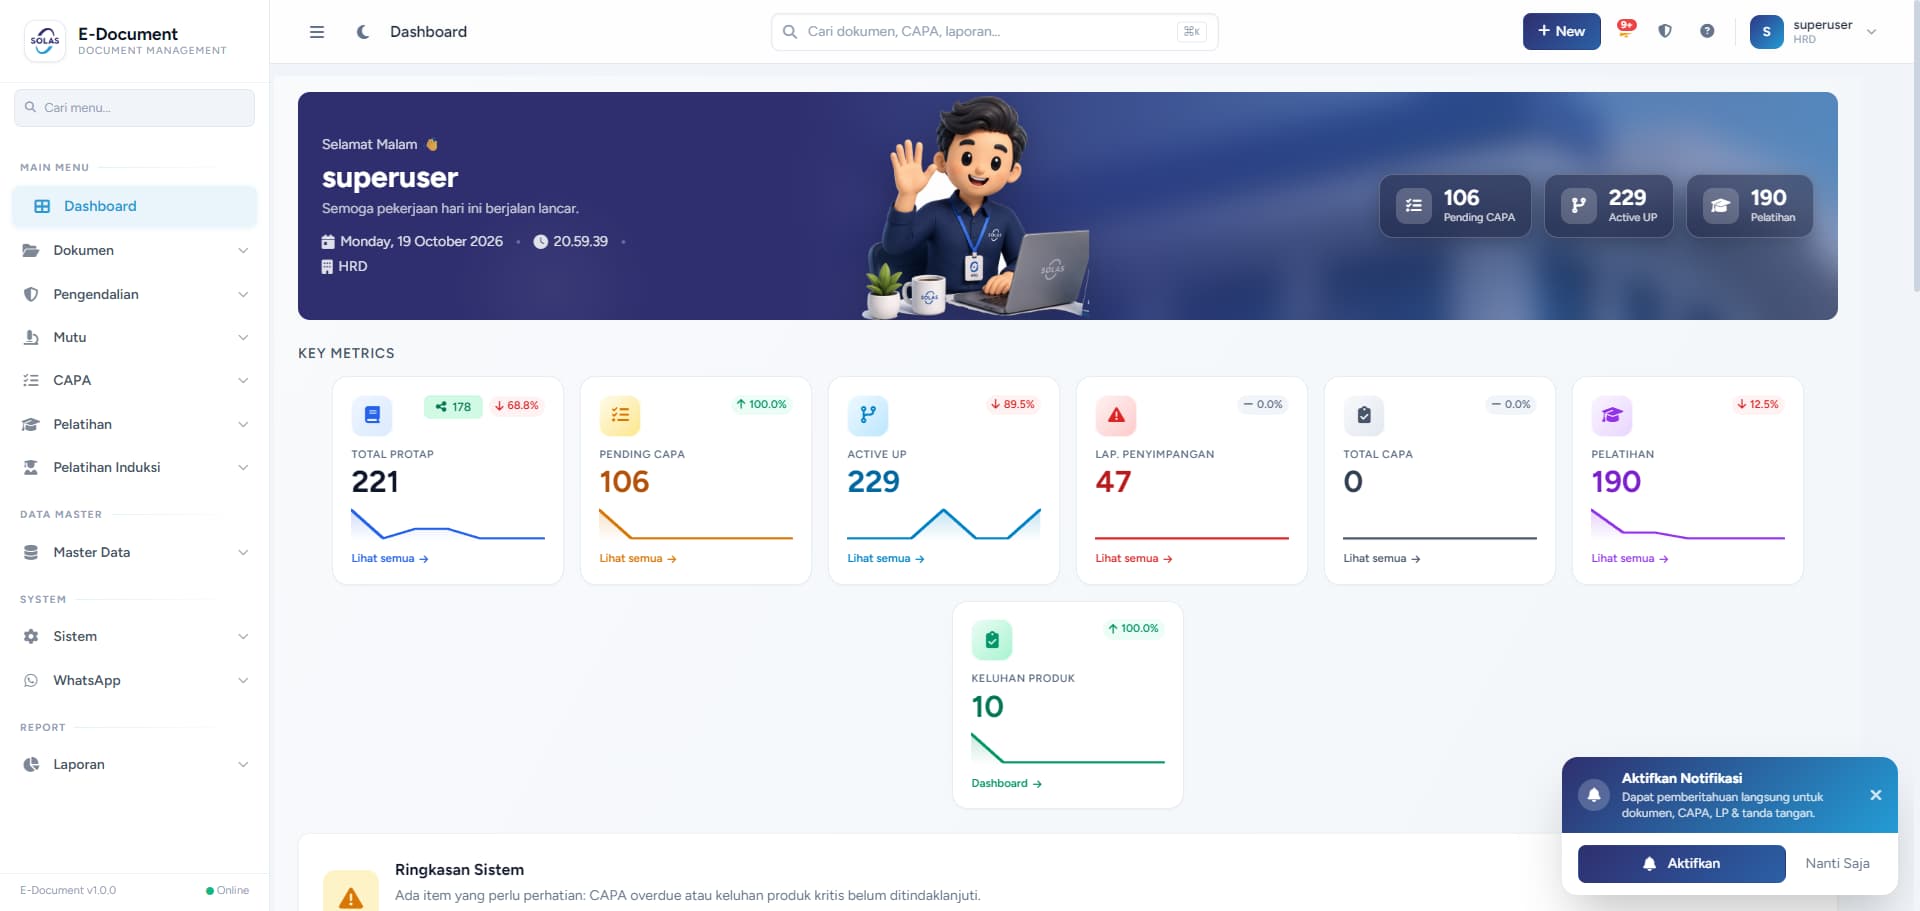The image size is (1920, 911).
Task: Click the superuser avatar S icon
Action: click(1766, 32)
